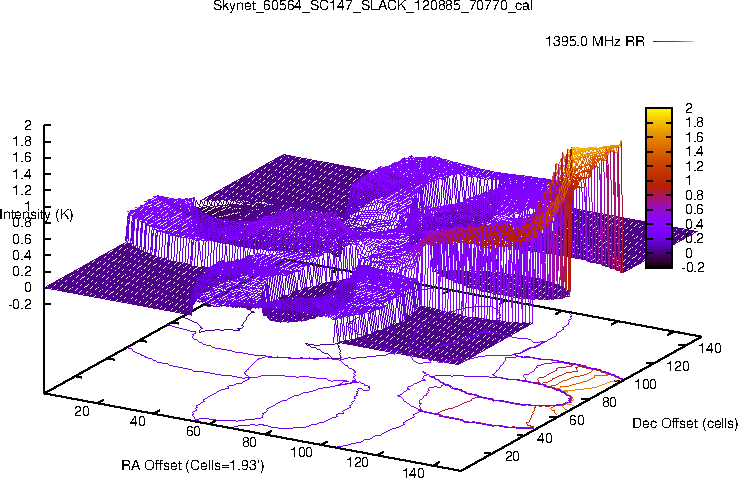Click the color bar value -0.2
This screenshot has width=738, height=478.
click(x=693, y=267)
